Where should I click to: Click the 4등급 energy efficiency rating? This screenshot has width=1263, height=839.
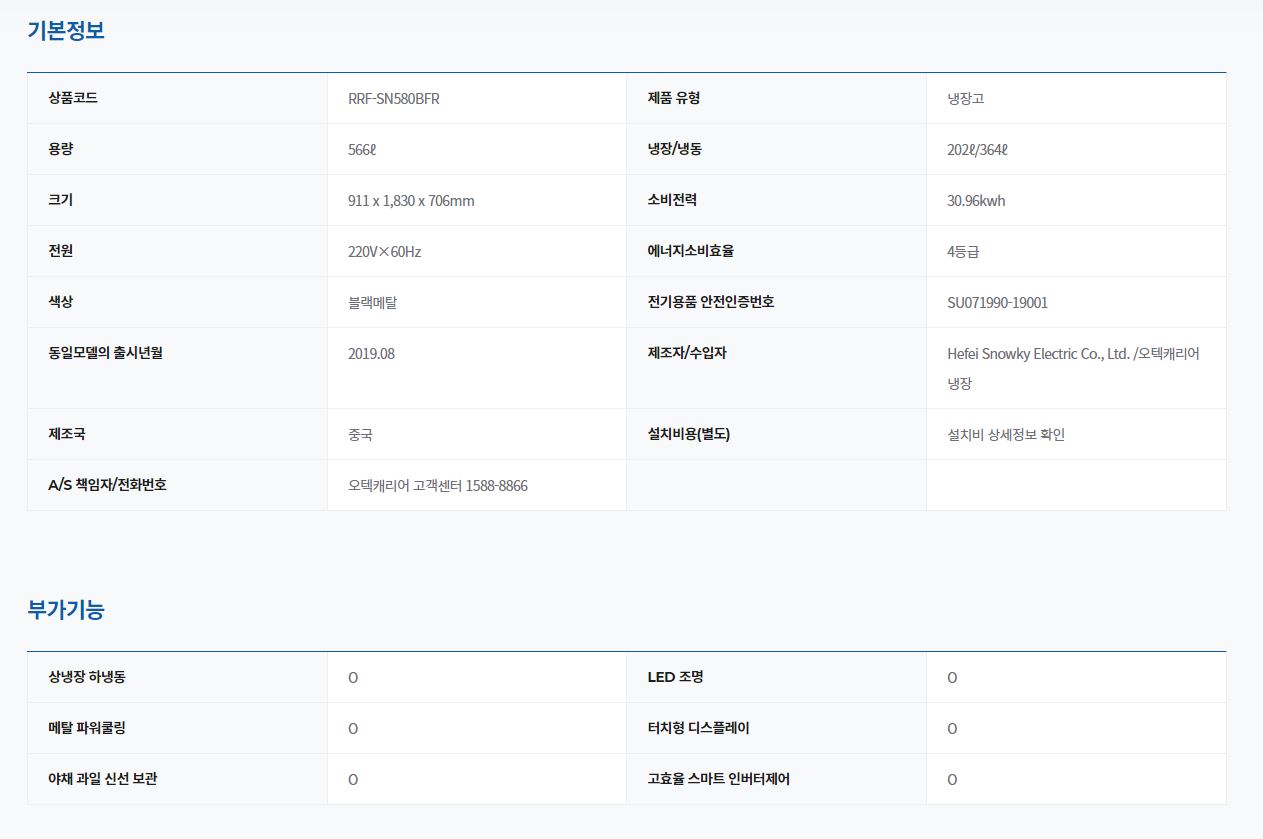point(963,252)
